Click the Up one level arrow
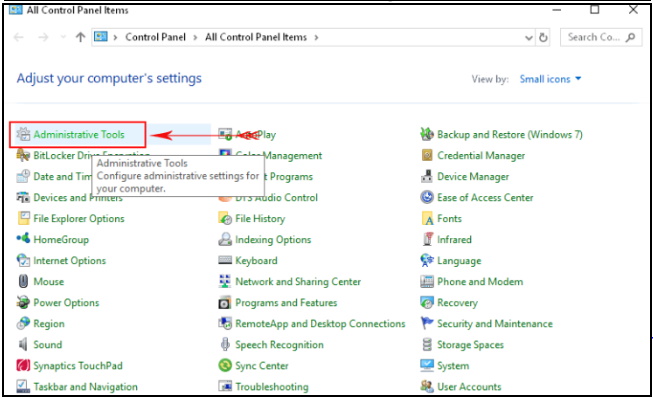 coord(80,37)
